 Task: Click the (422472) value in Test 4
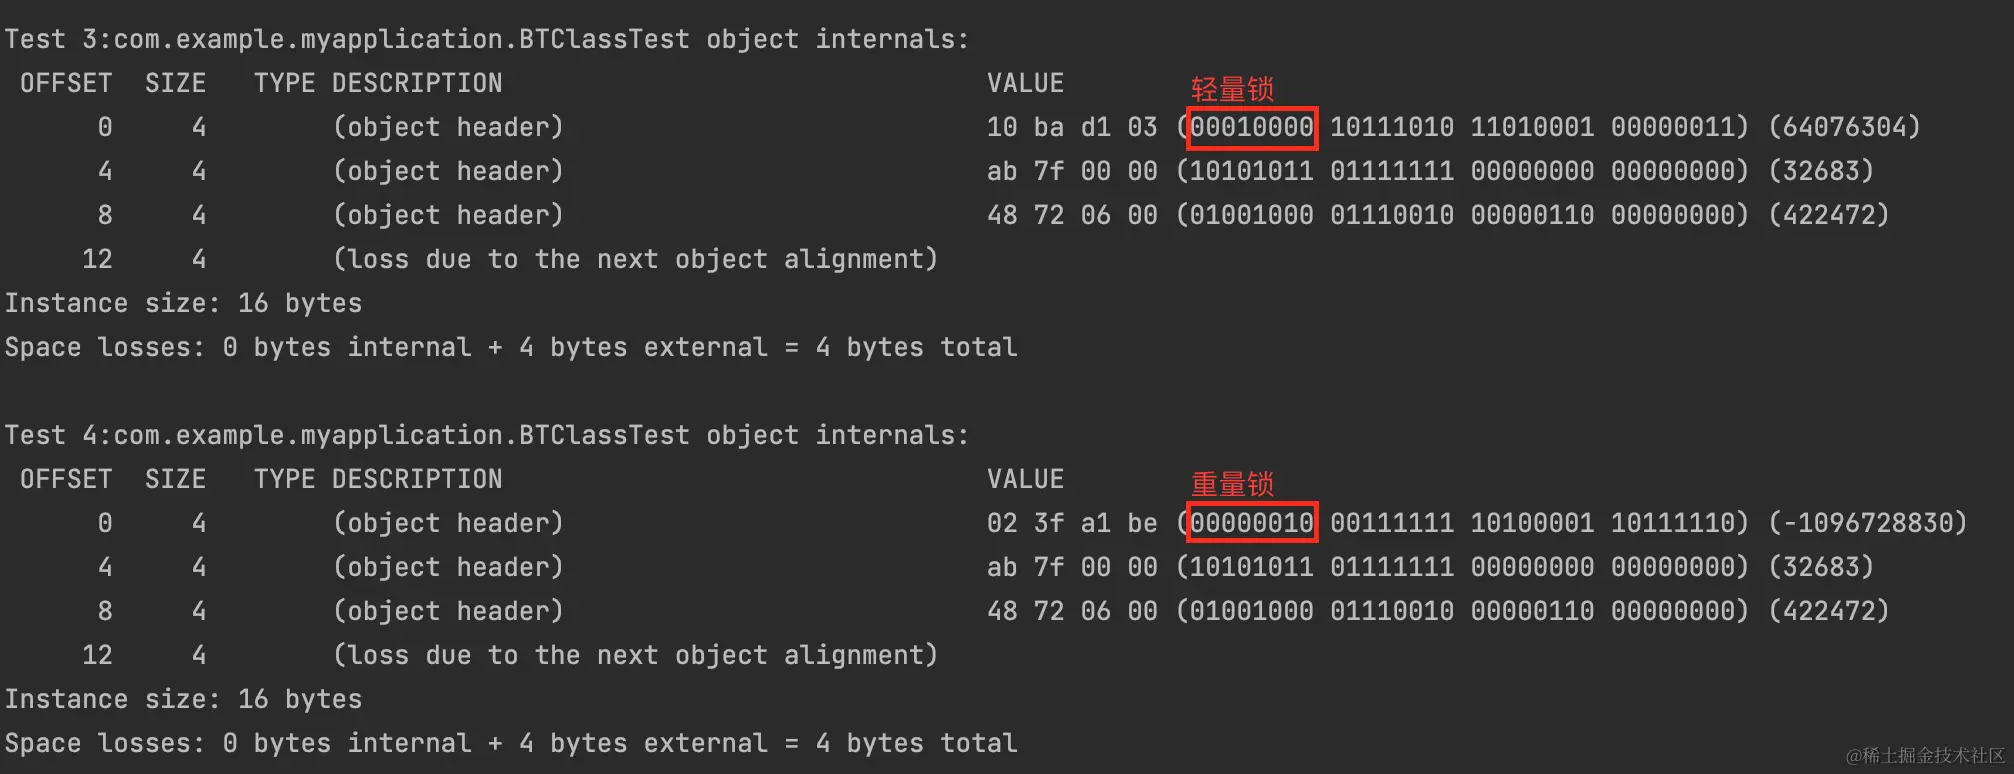click(x=1828, y=611)
